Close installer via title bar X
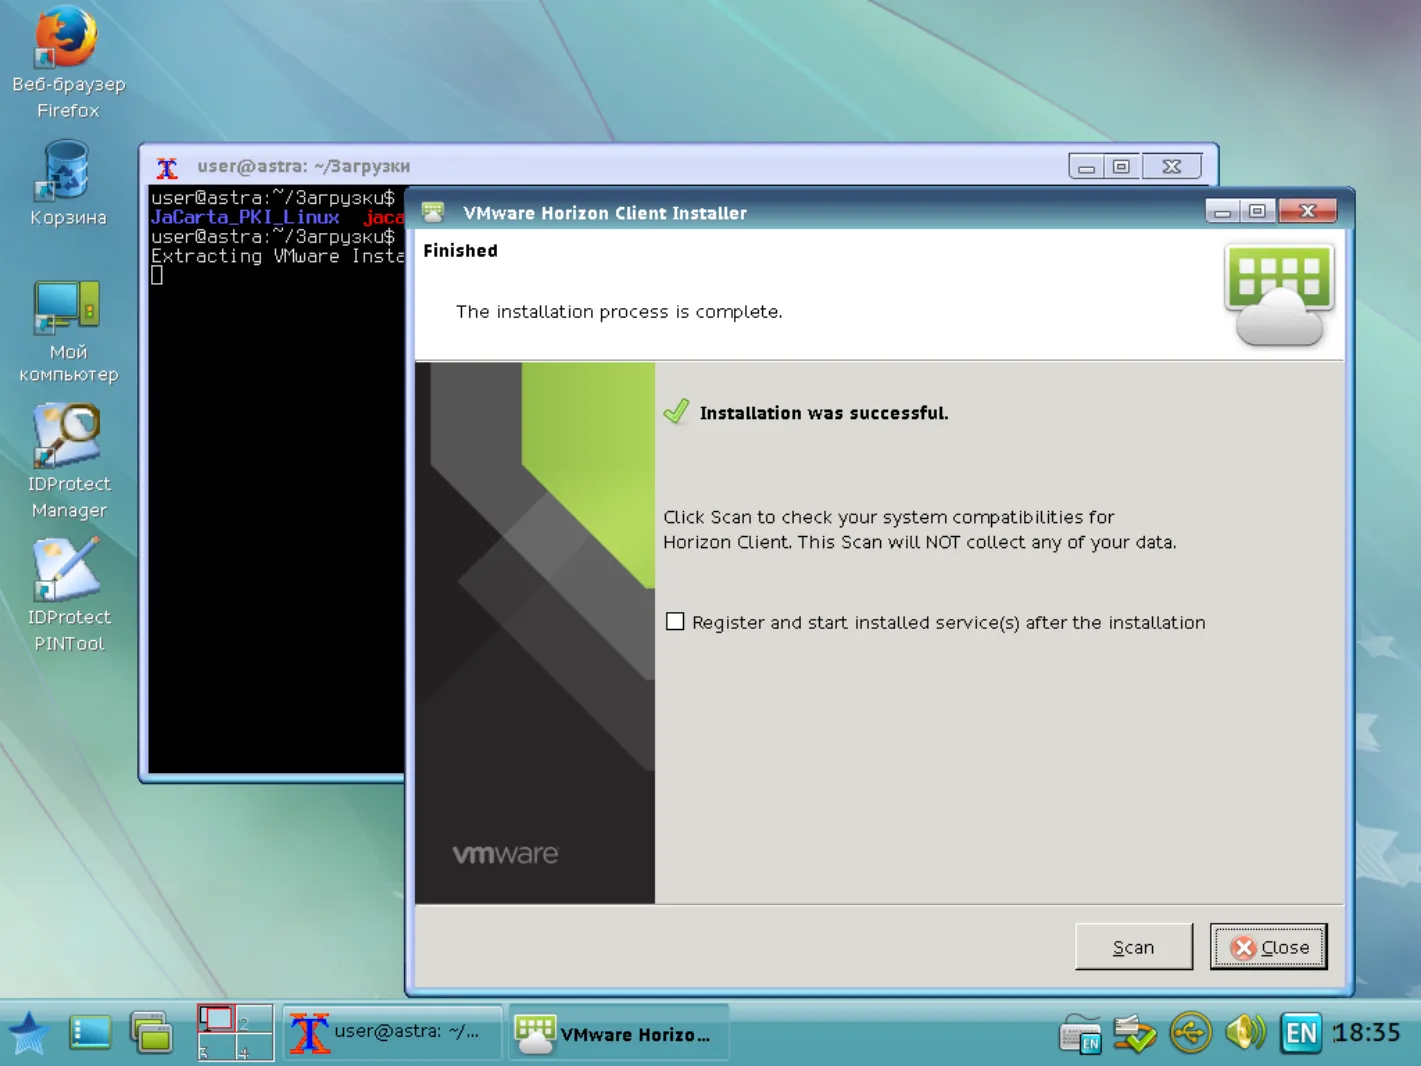Viewport: 1421px width, 1066px height. [x=1307, y=211]
